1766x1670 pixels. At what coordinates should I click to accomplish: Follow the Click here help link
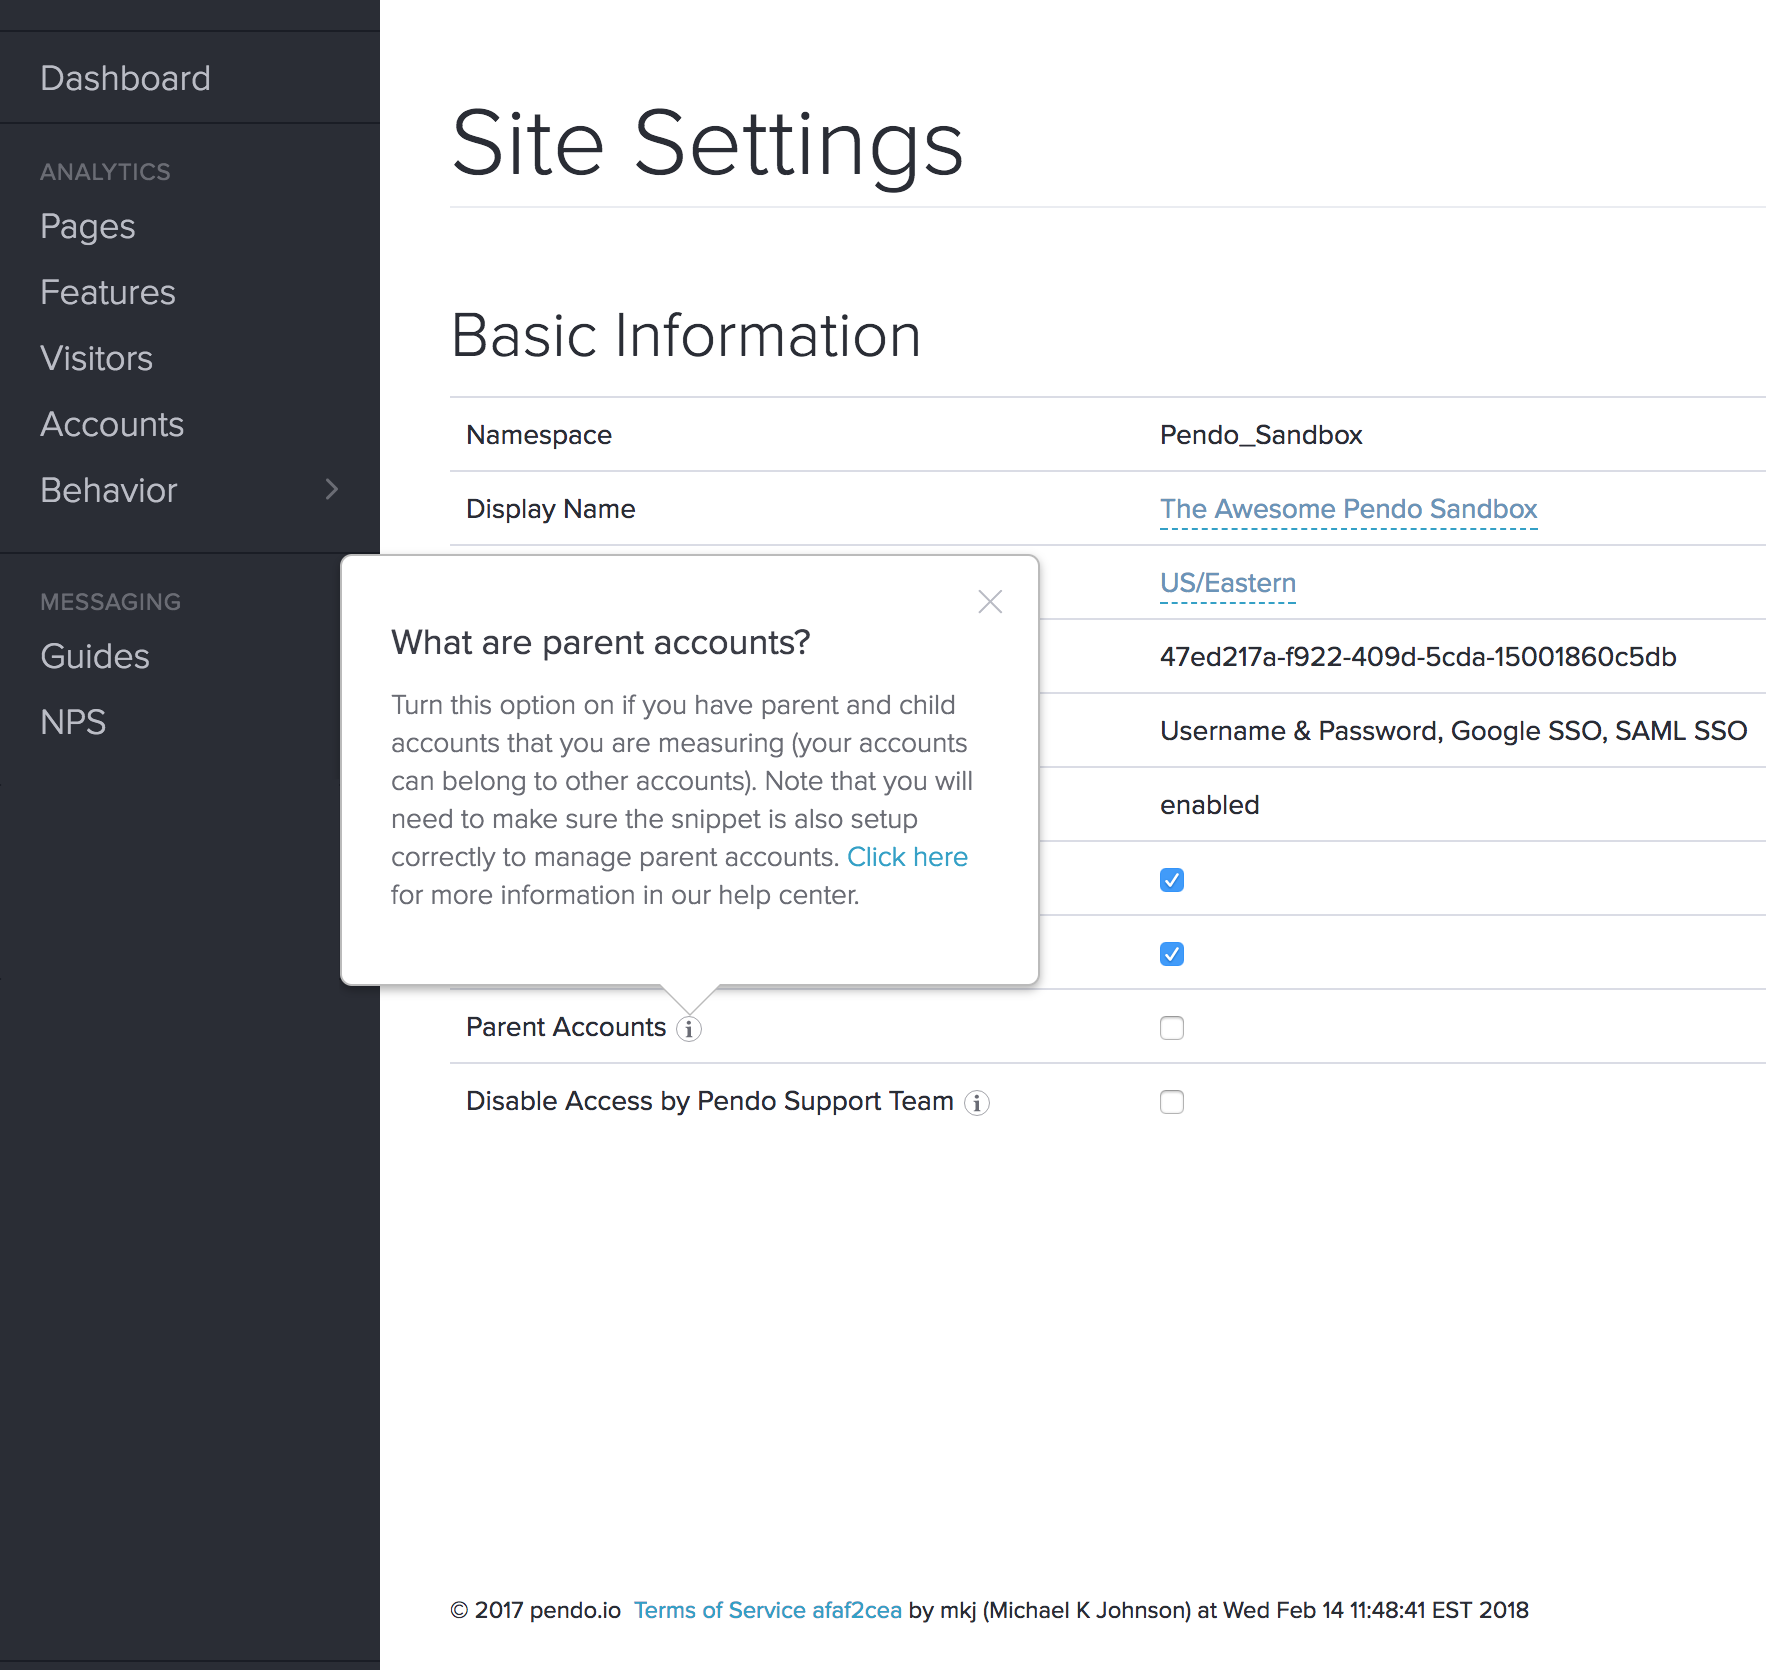(907, 857)
